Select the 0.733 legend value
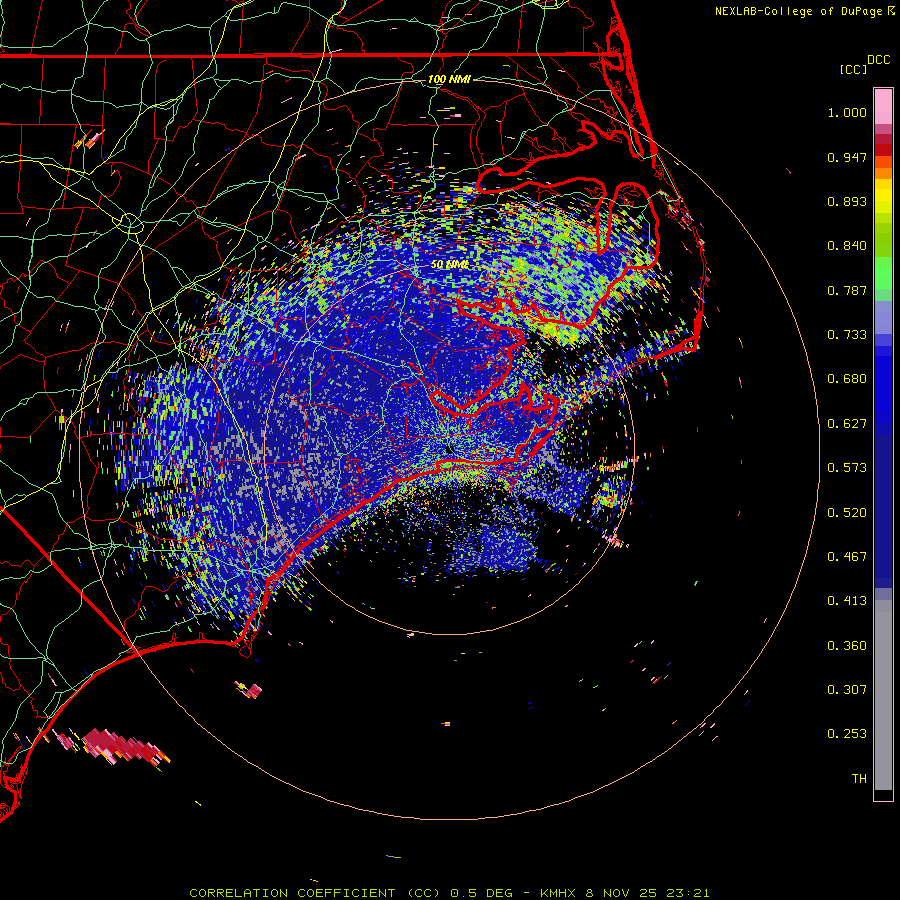 tap(847, 335)
